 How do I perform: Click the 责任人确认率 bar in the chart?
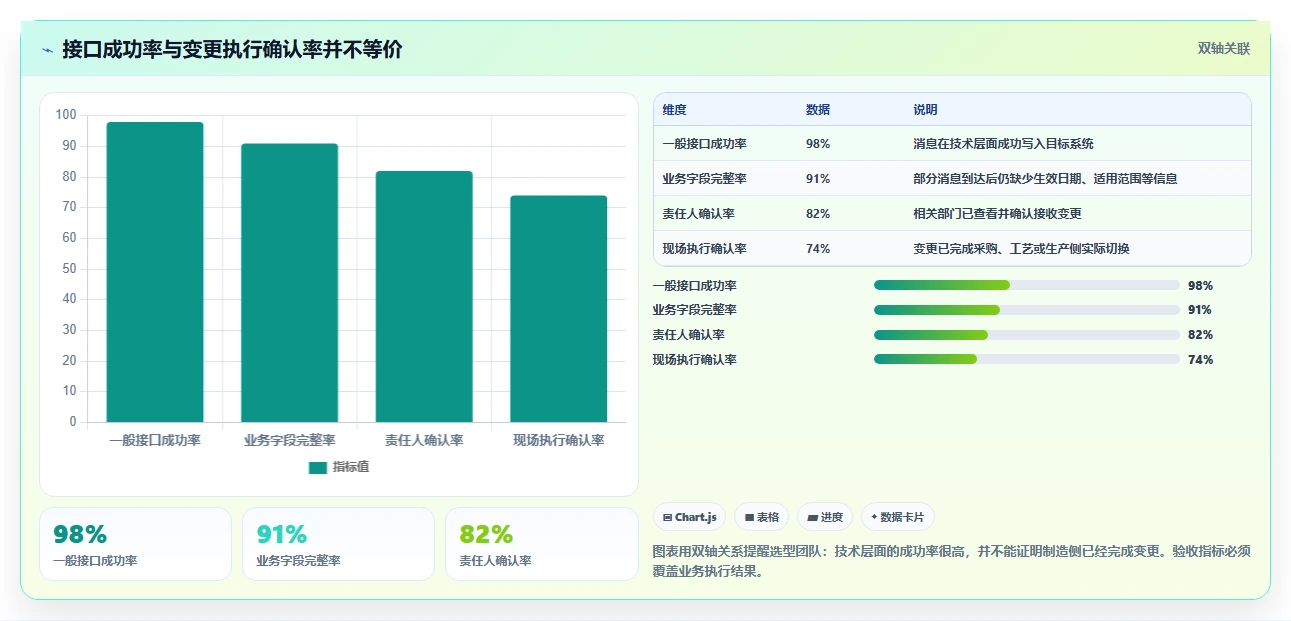424,297
